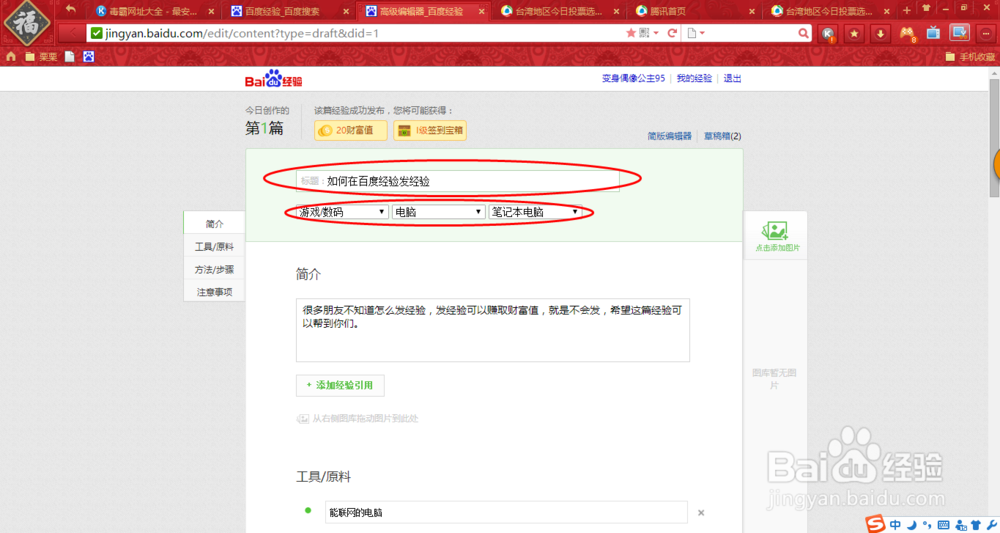Viewport: 1000px width, 533px height.
Task: Click the red search magnifier icon
Action: tap(804, 33)
